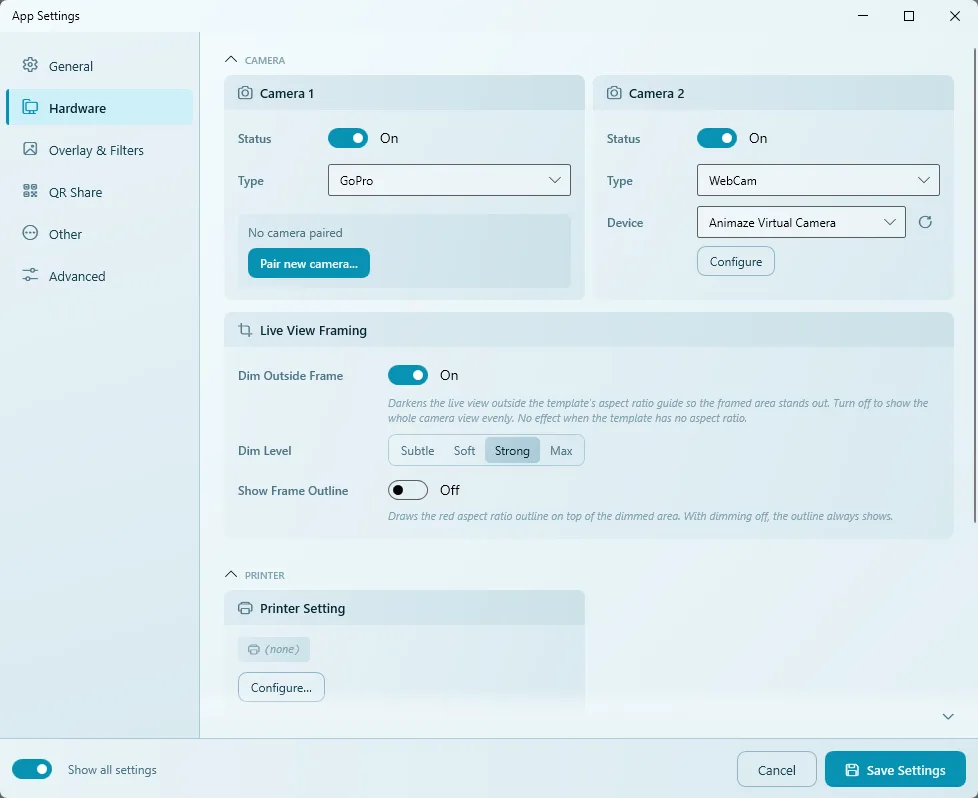Open the Camera 1 Type dropdown
The height and width of the screenshot is (798, 978).
449,180
